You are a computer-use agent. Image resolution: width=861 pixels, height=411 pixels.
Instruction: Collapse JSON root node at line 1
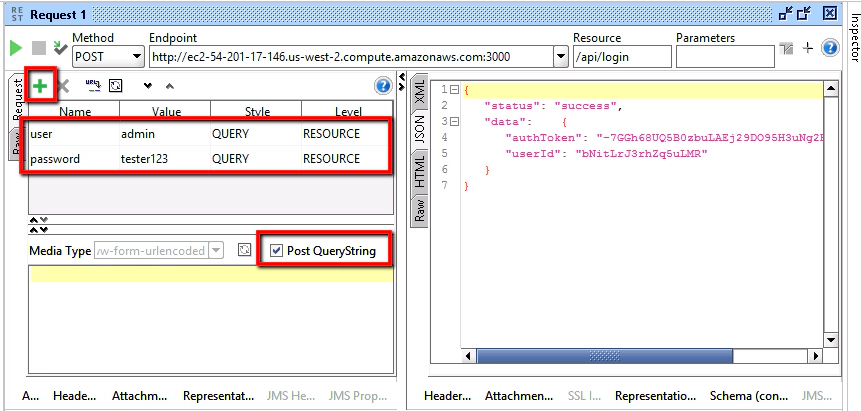pyautogui.click(x=454, y=90)
